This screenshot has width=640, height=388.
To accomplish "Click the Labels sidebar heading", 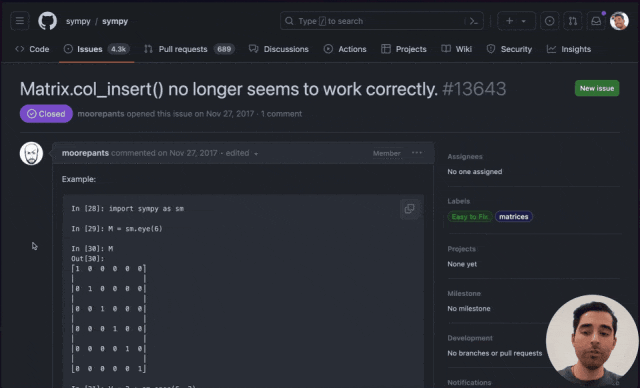I will tap(458, 201).
